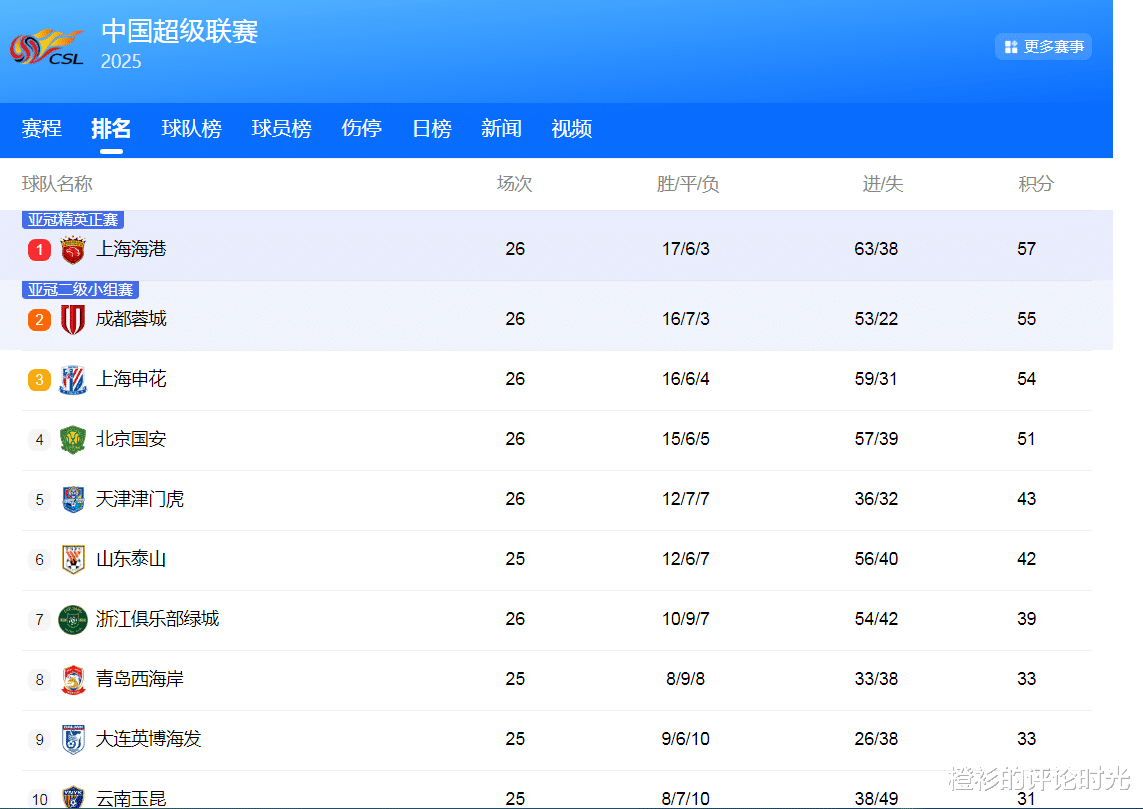The height and width of the screenshot is (809, 1143).
Task: Click Beijing Guoan's 15/6/5 record
Action: pos(685,439)
